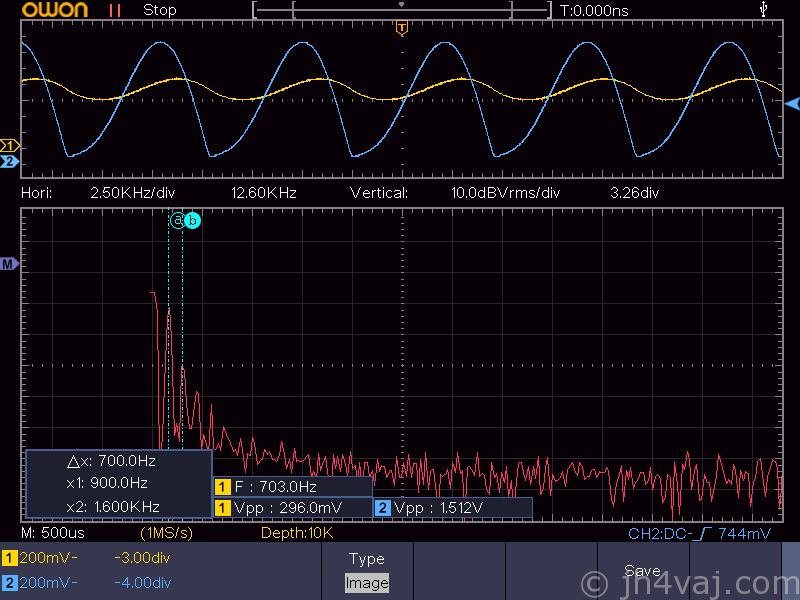Click yellow 1 channel badge in bottom bar
Screen dimensions: 800x600
pyautogui.click(x=9, y=558)
